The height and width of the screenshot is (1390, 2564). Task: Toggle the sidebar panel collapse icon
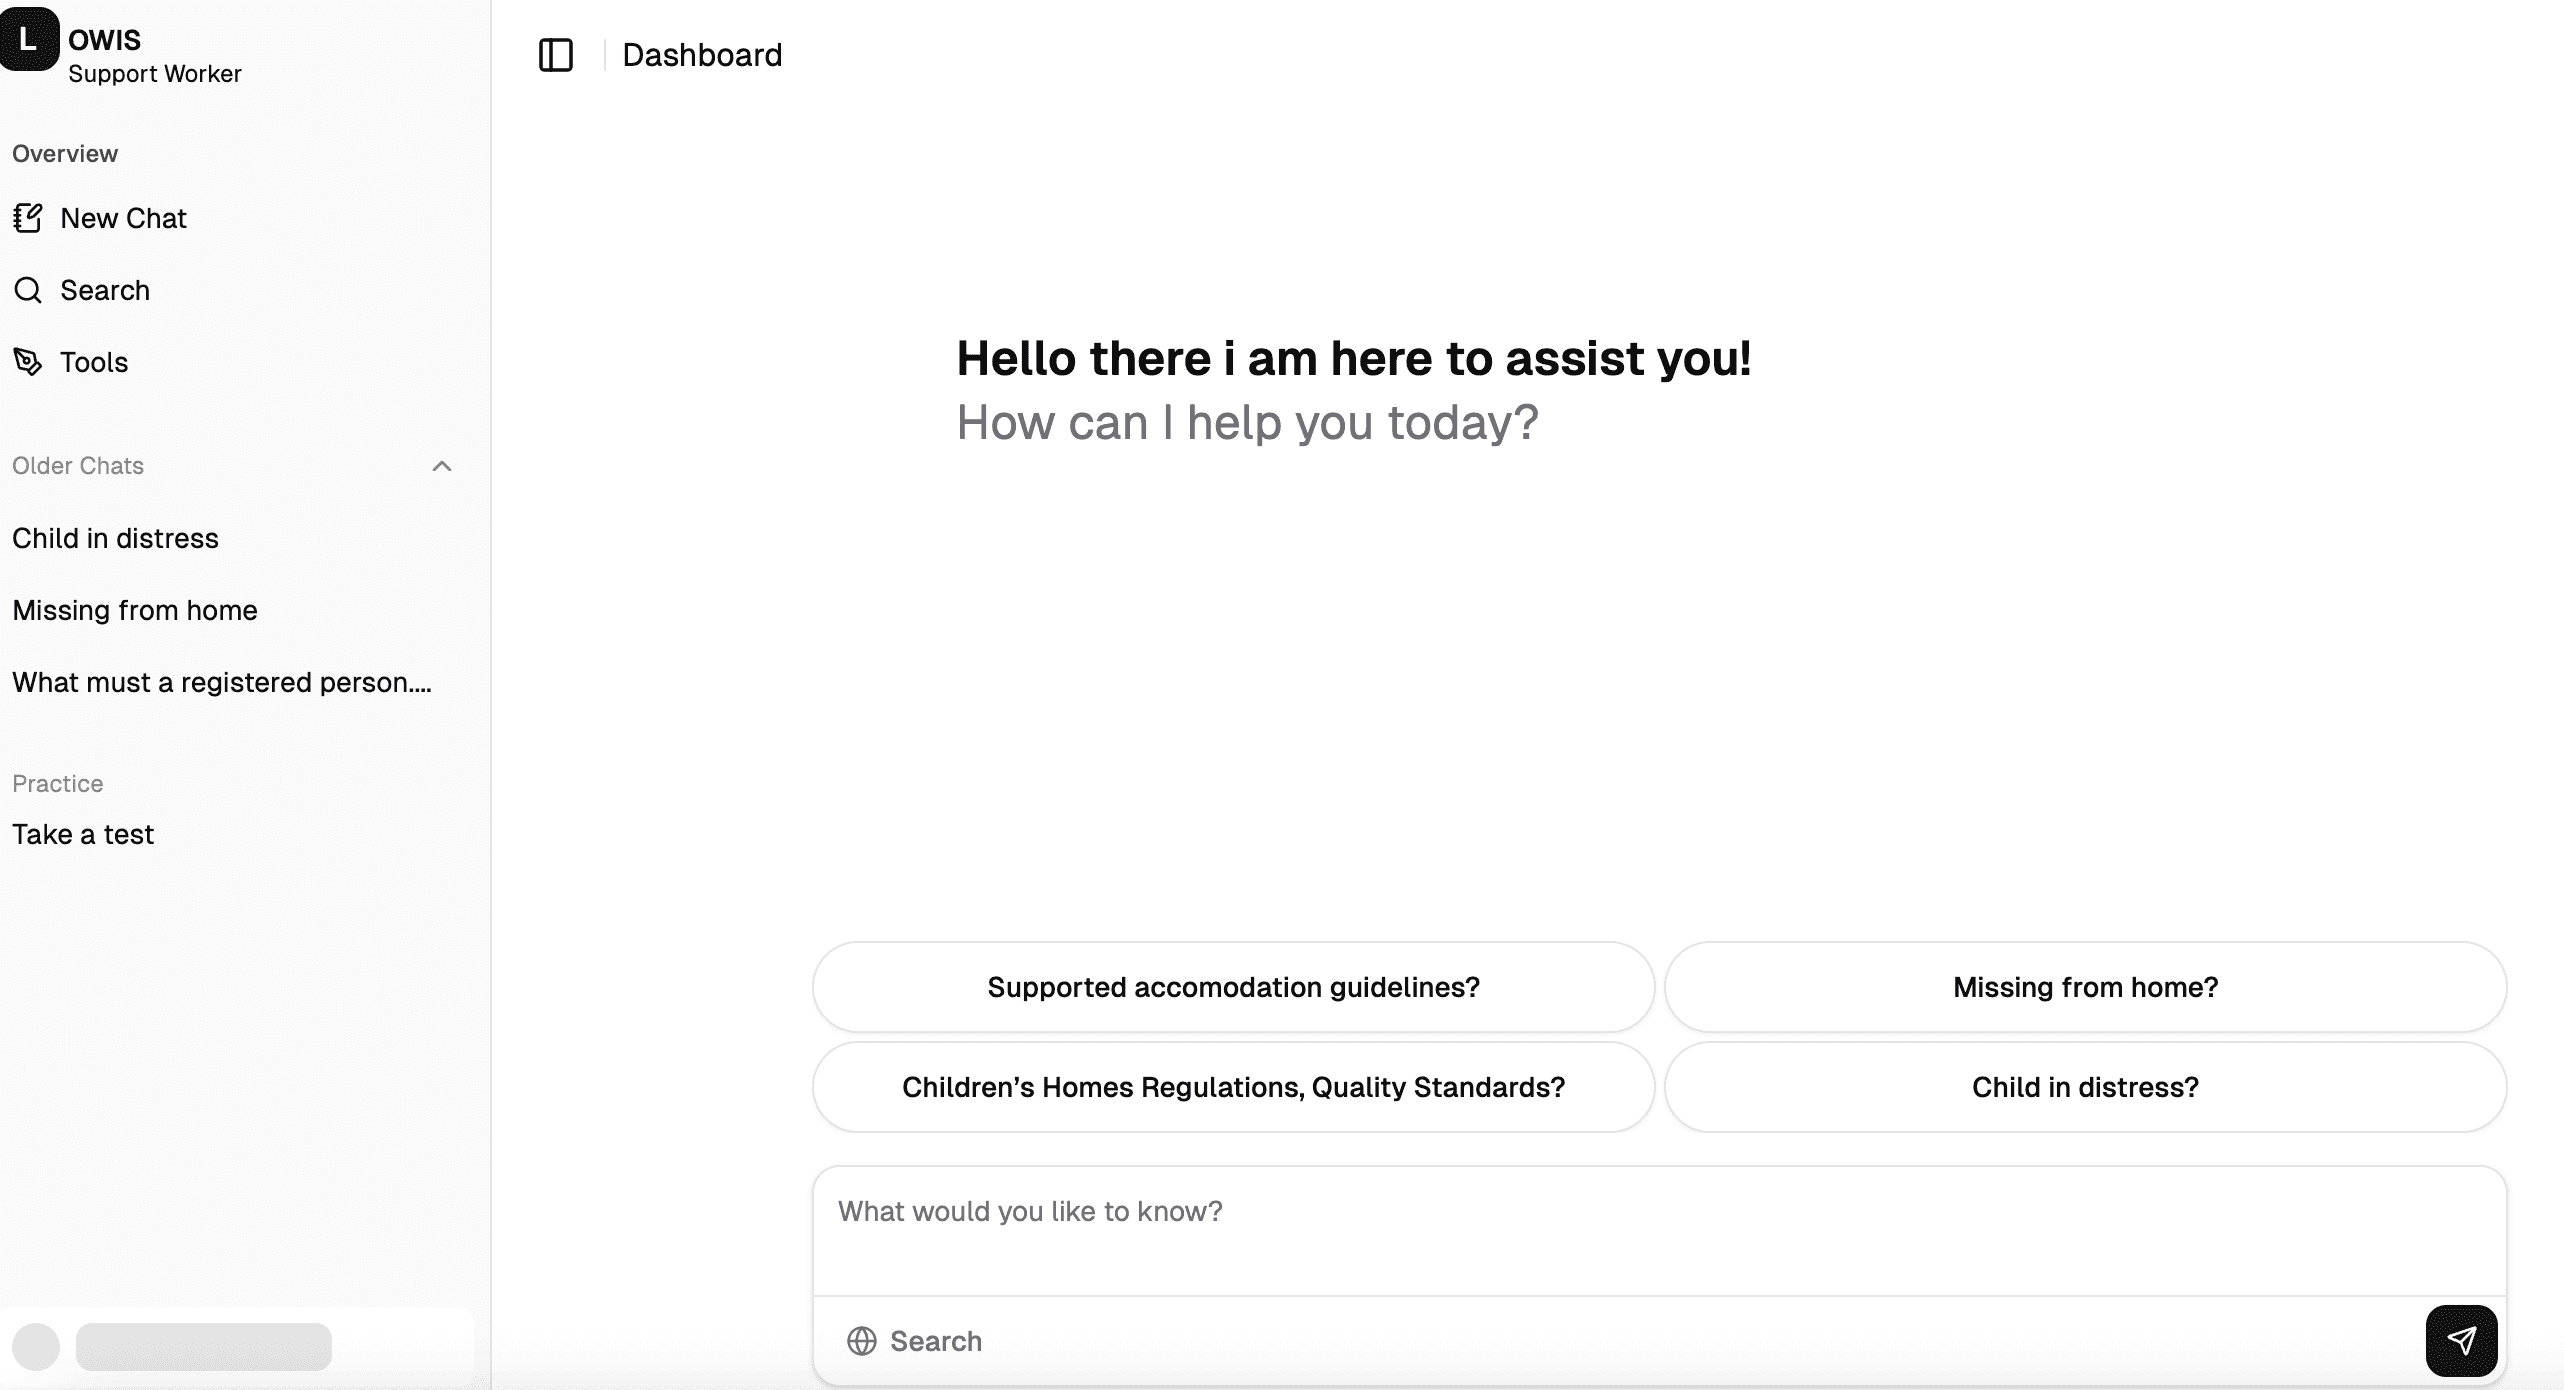coord(556,55)
